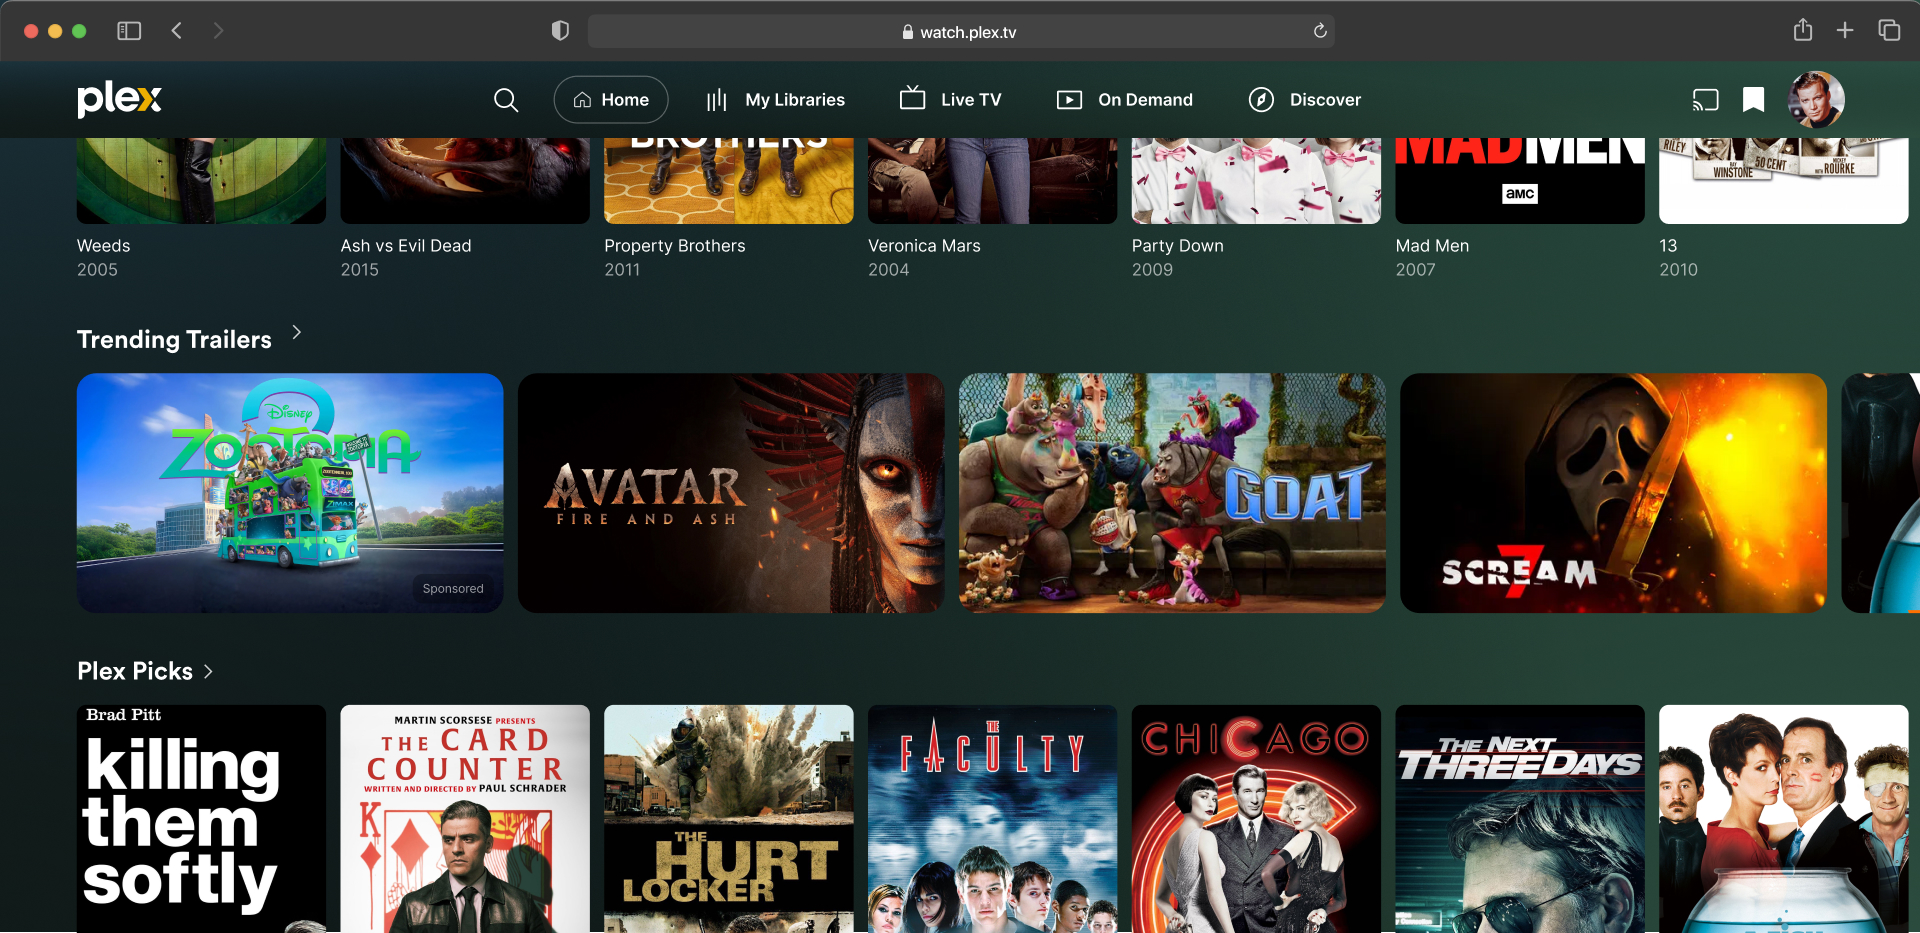Open the cast to device icon

point(1705,100)
